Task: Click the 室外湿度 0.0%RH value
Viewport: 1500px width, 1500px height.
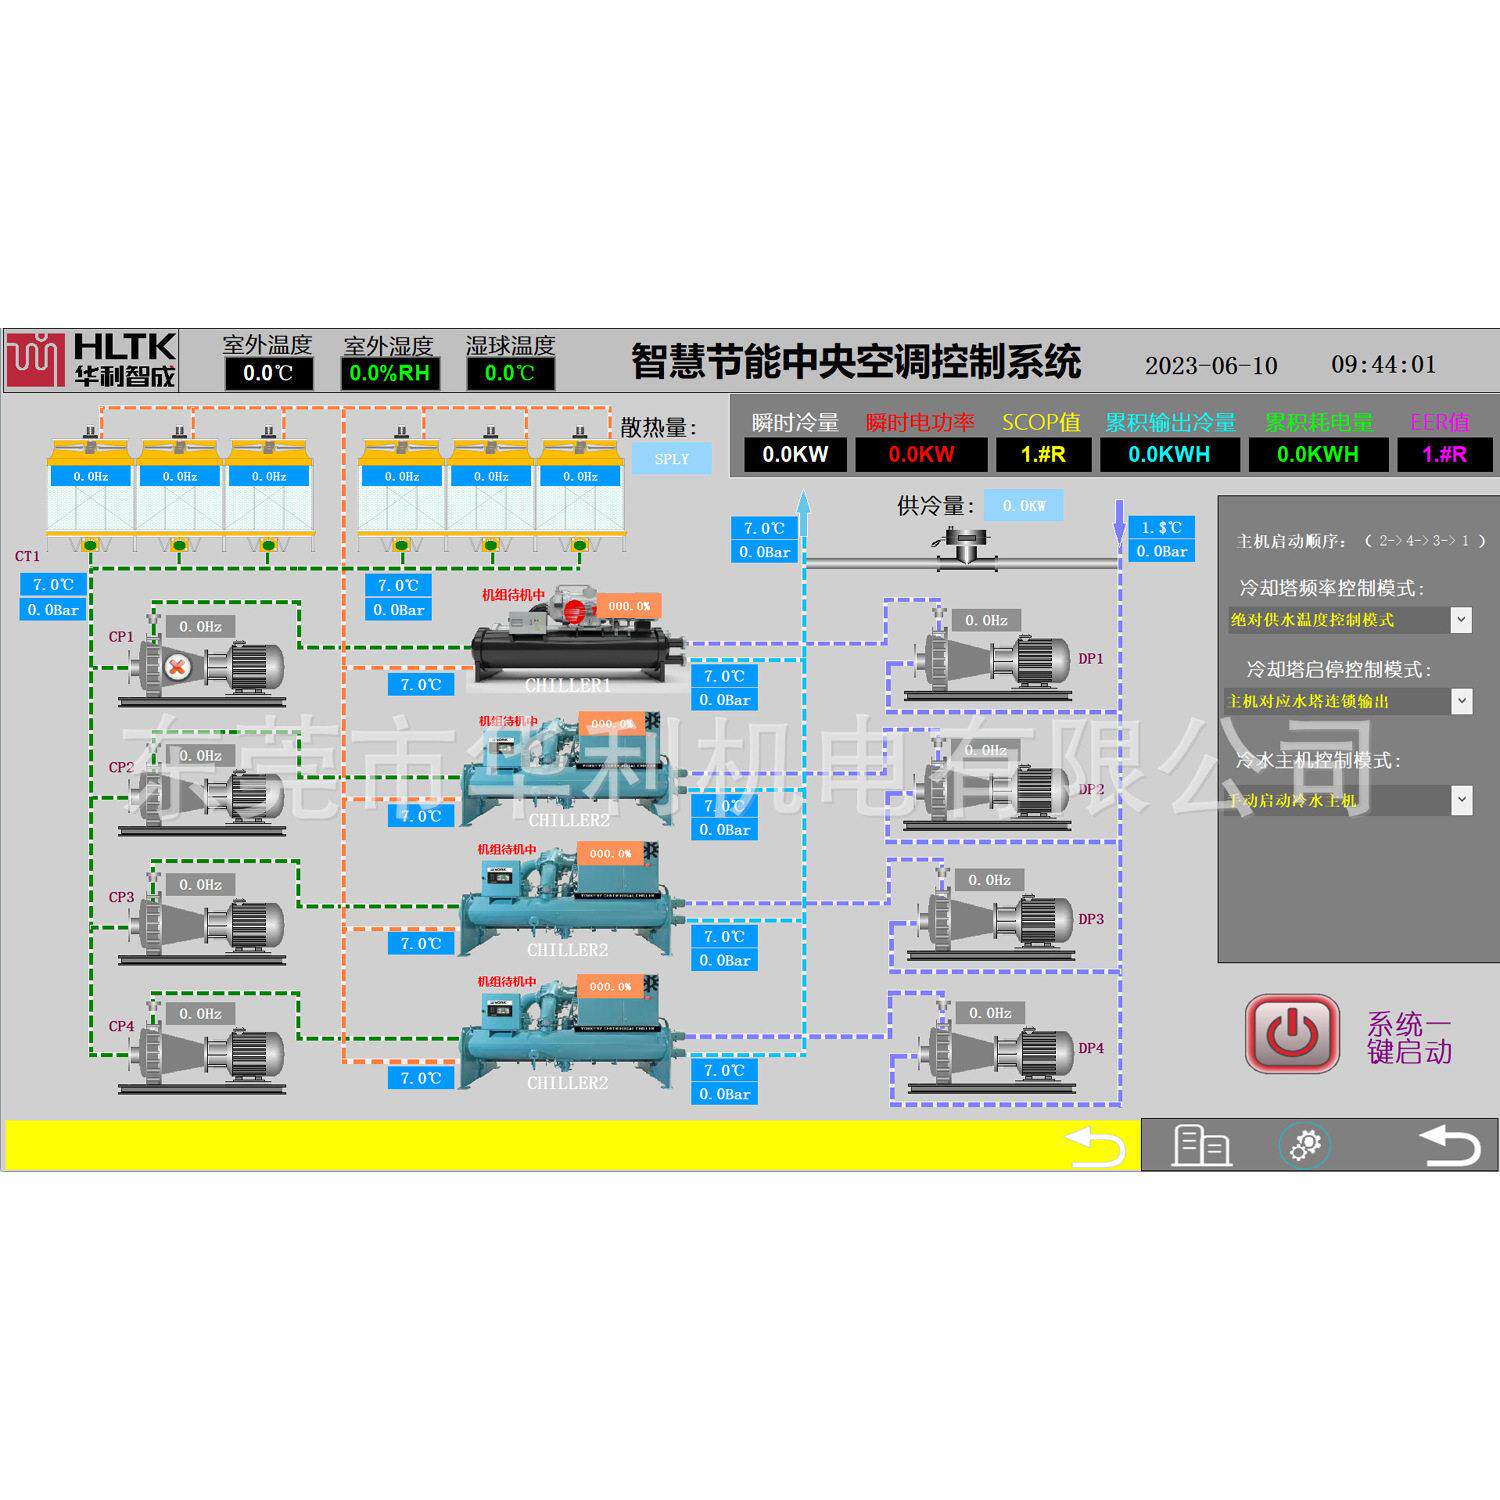Action: [390, 374]
